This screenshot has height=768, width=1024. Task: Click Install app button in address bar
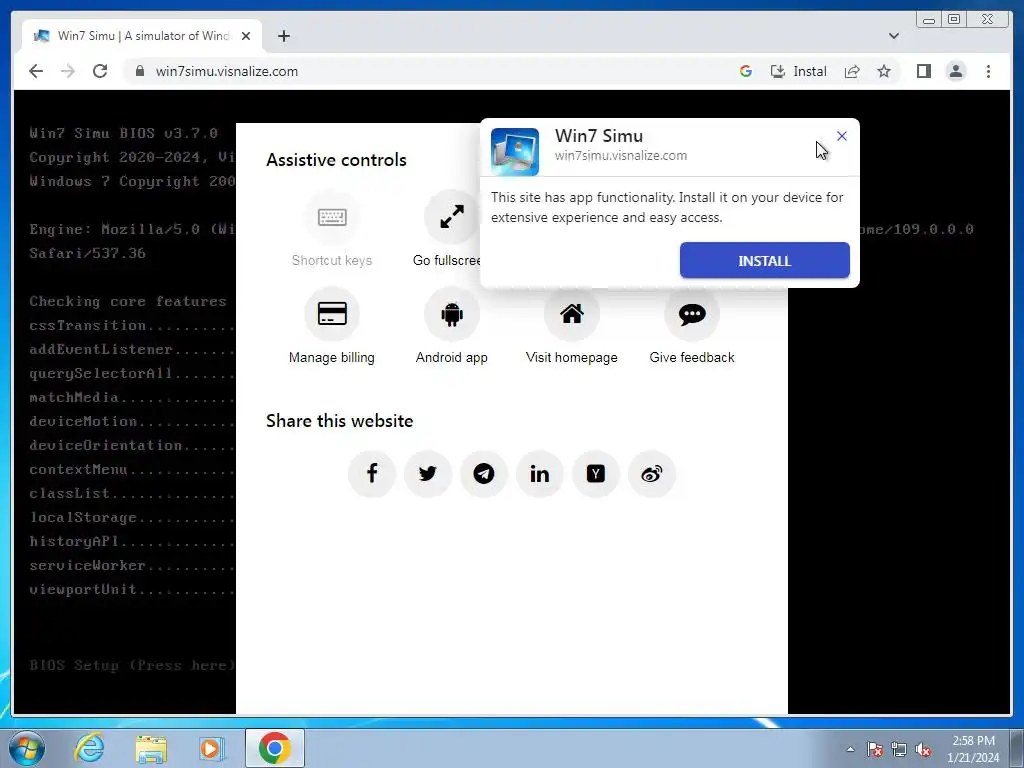[x=799, y=71]
